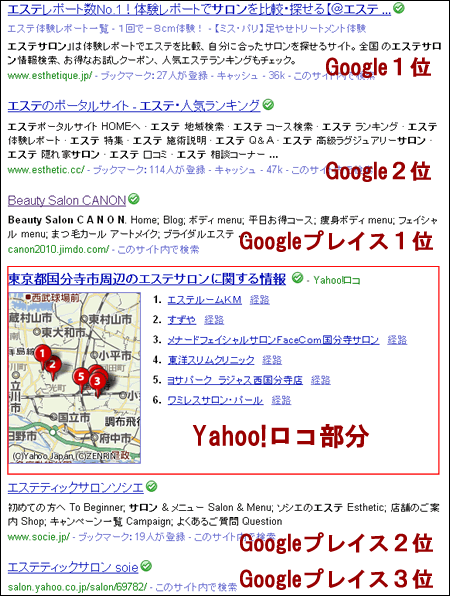Open the キャッシュ link next to 36k
This screenshot has height=596, width=450.
[x=238, y=75]
